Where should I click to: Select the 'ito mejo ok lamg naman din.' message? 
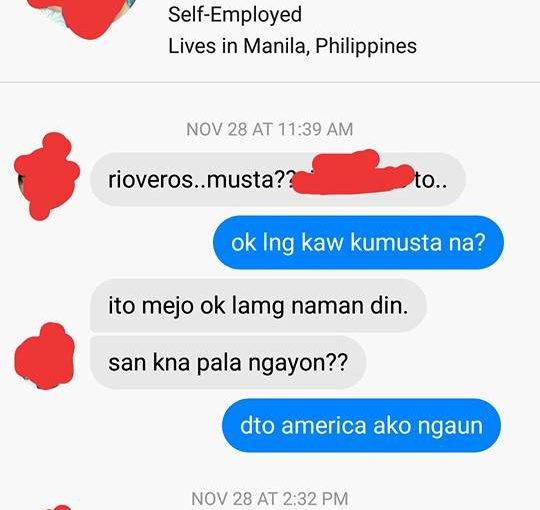click(x=258, y=305)
